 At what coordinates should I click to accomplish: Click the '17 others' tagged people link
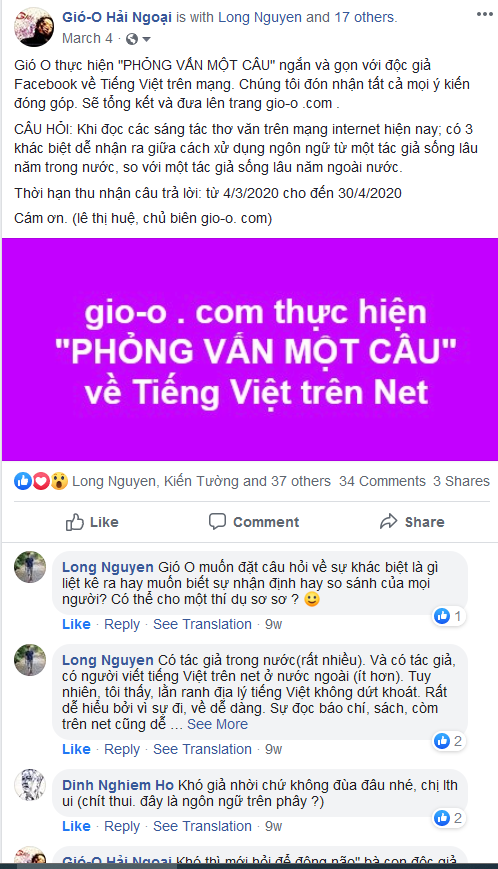coord(366,17)
